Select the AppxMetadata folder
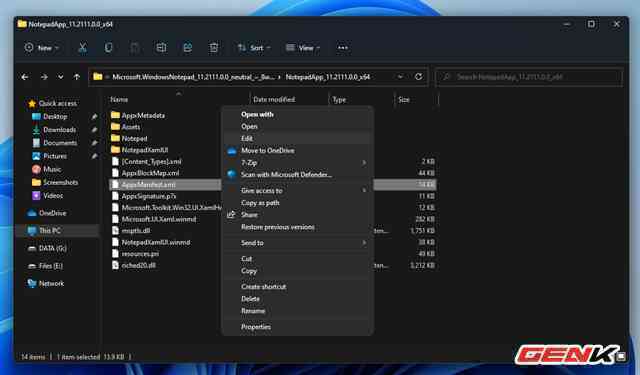This screenshot has width=640, height=375. click(x=143, y=115)
